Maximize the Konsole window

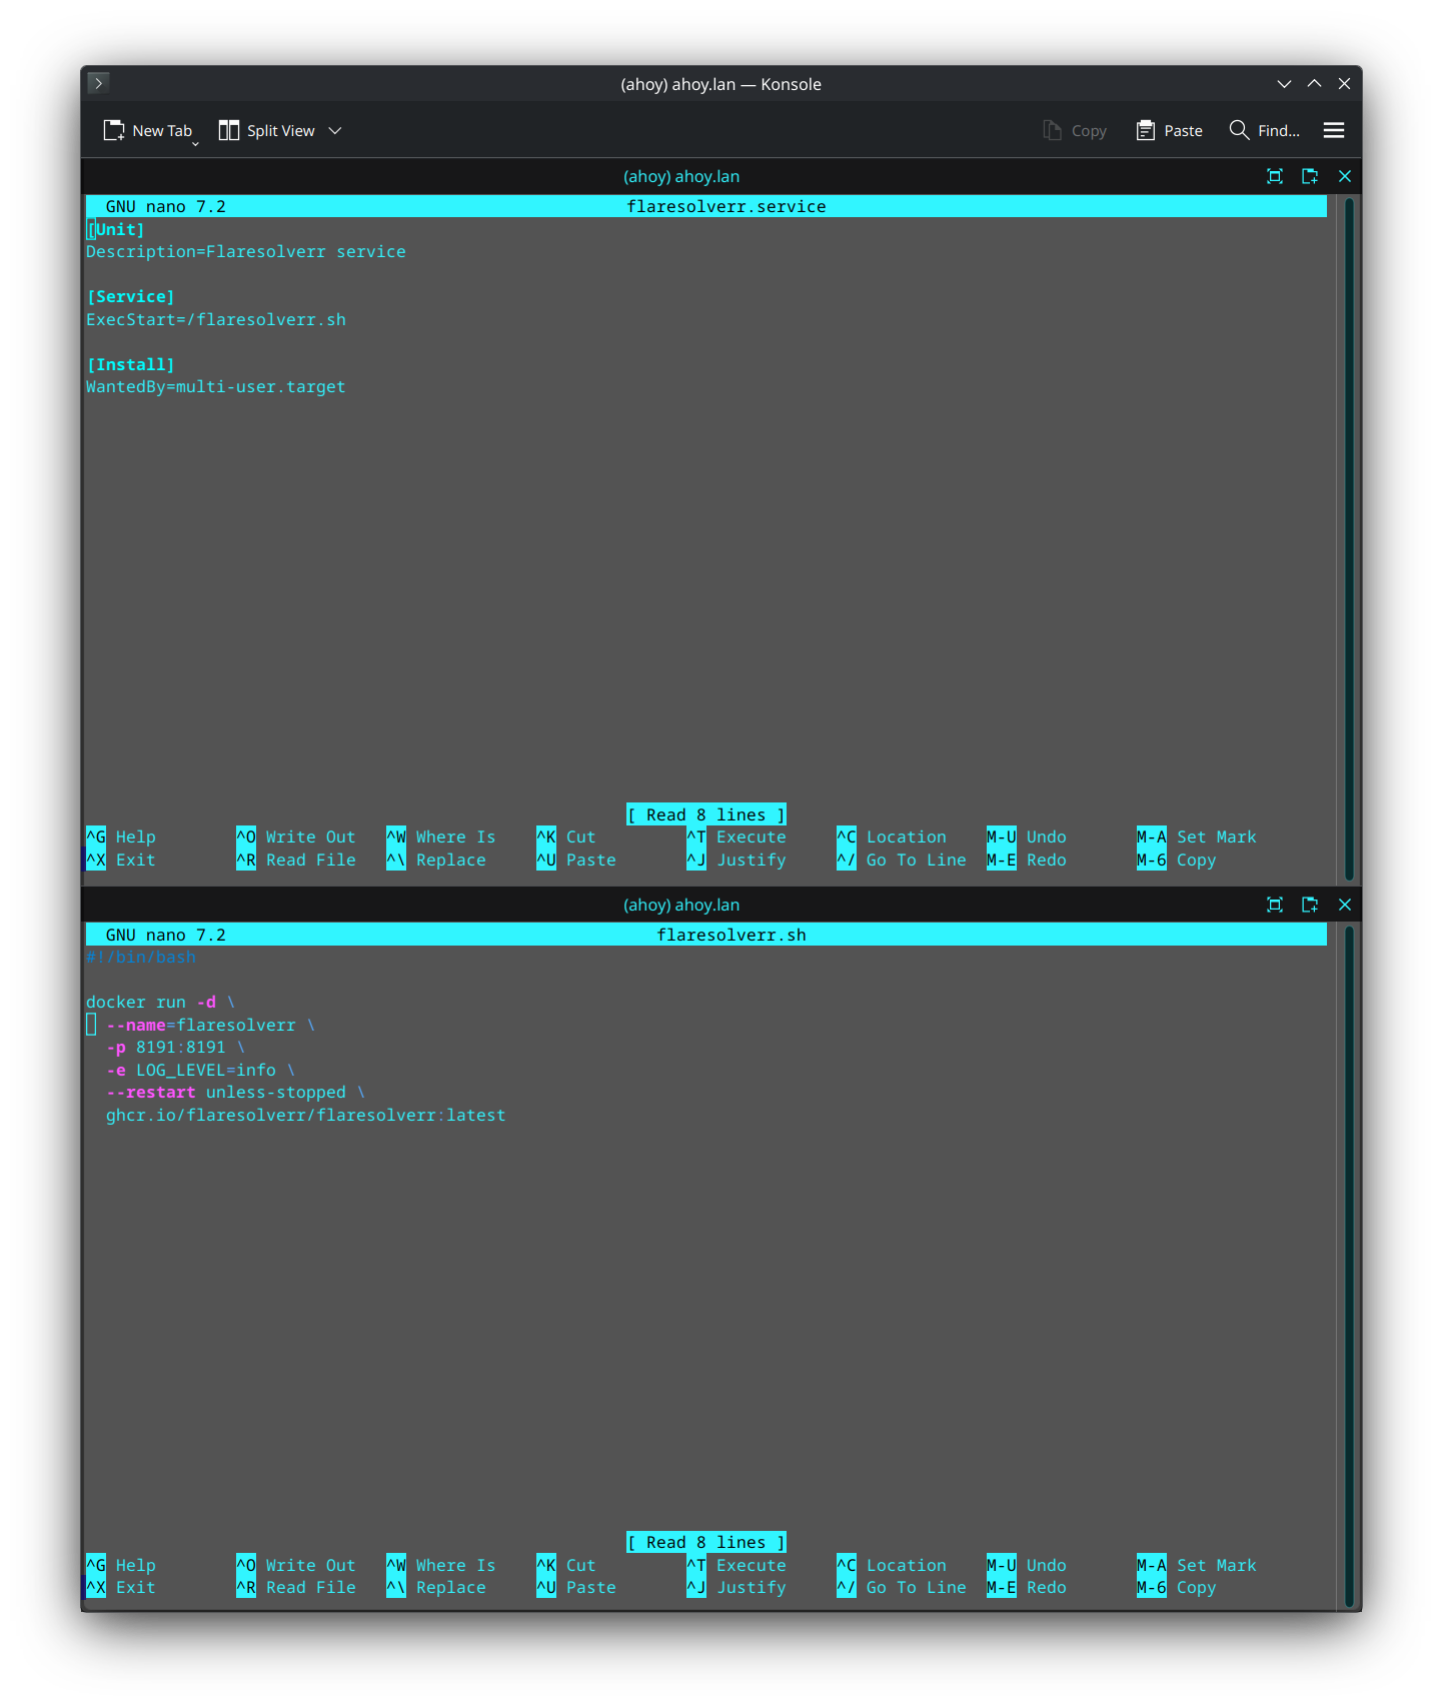pos(1314,84)
